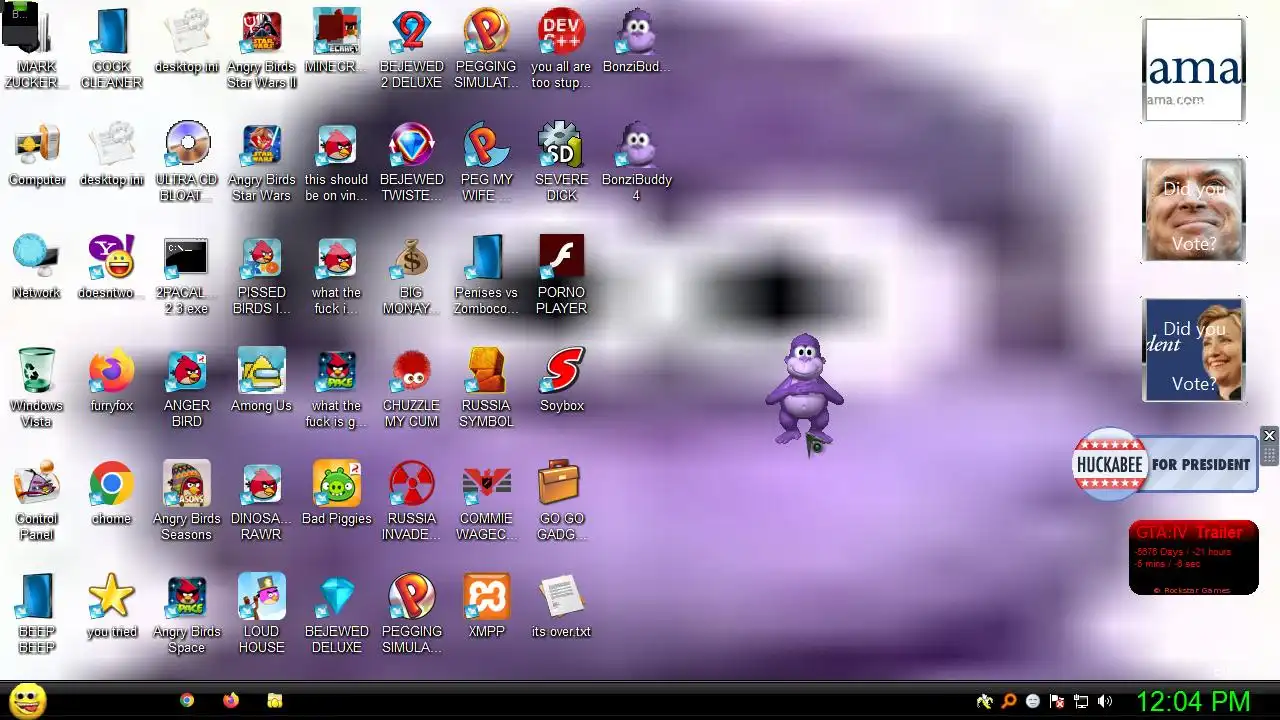Open the pinned folder on taskbar
This screenshot has width=1280, height=720.
[x=275, y=701]
